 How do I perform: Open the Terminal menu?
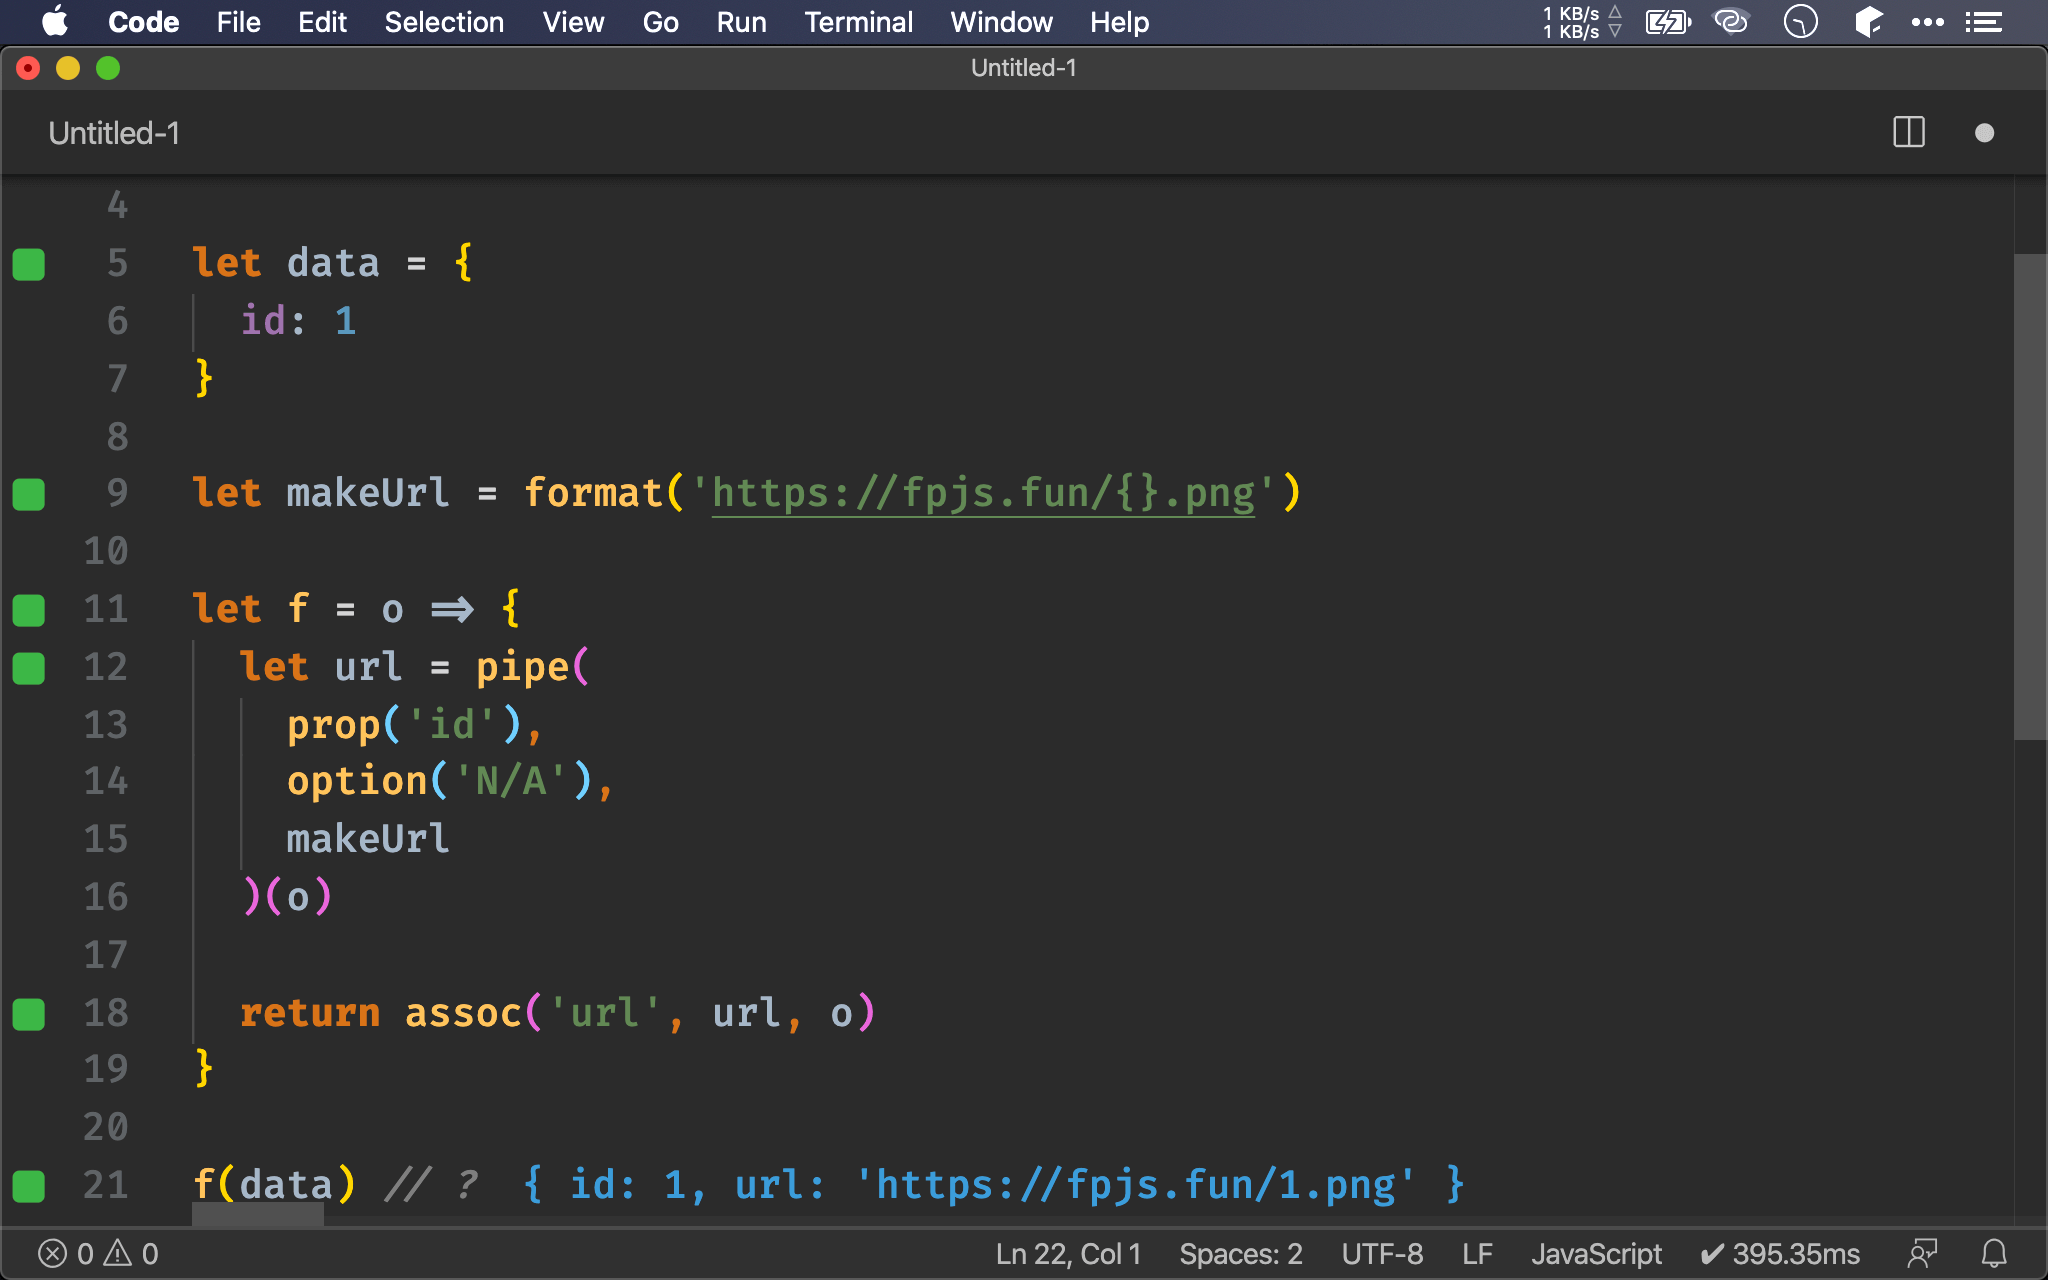pos(858,22)
